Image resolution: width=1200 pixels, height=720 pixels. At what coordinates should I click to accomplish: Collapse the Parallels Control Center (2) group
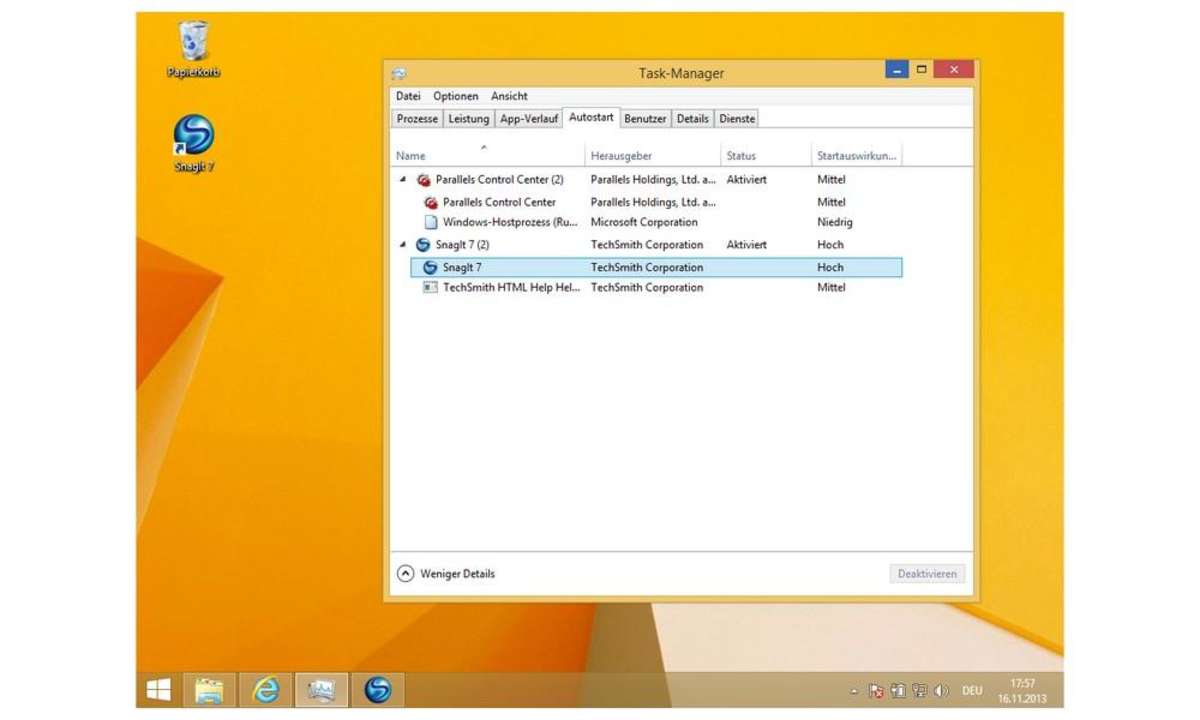coord(403,180)
